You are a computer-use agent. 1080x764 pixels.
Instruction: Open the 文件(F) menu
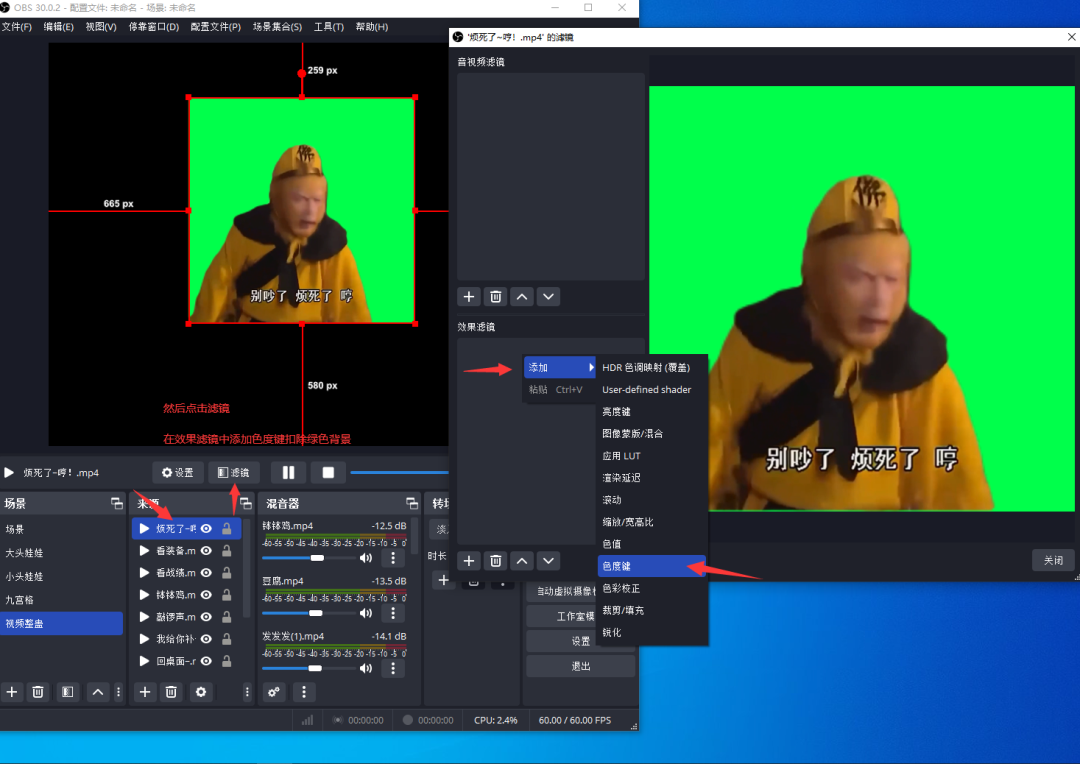17,27
